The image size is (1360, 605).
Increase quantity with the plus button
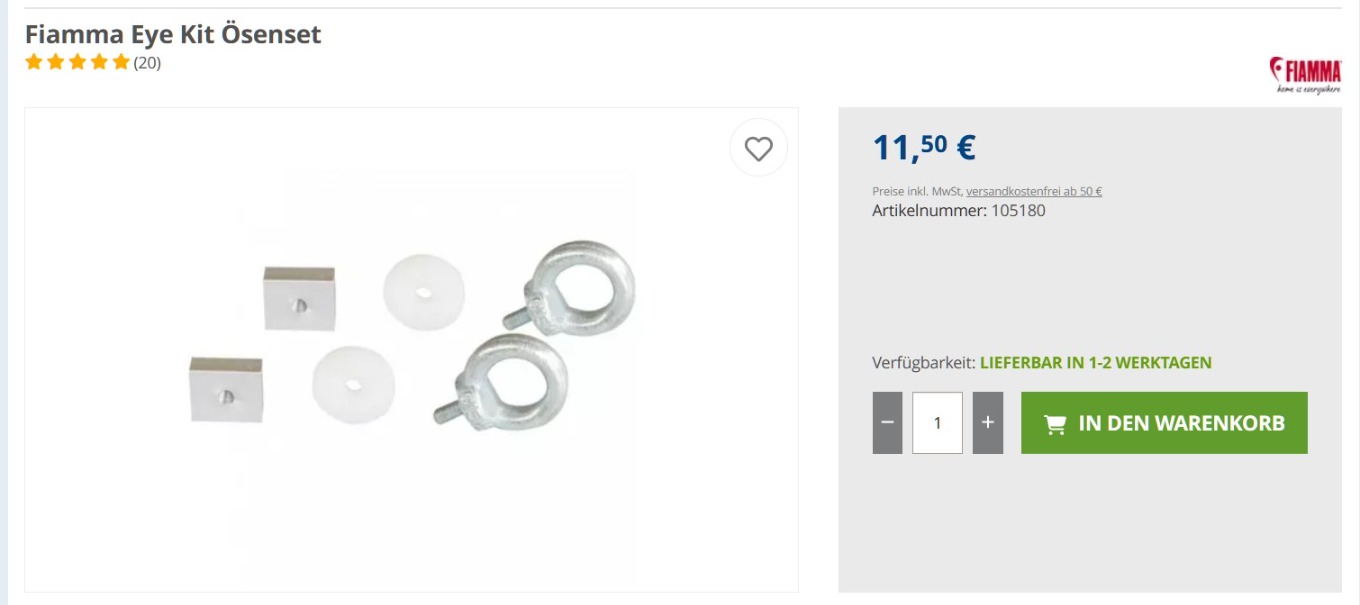(988, 423)
